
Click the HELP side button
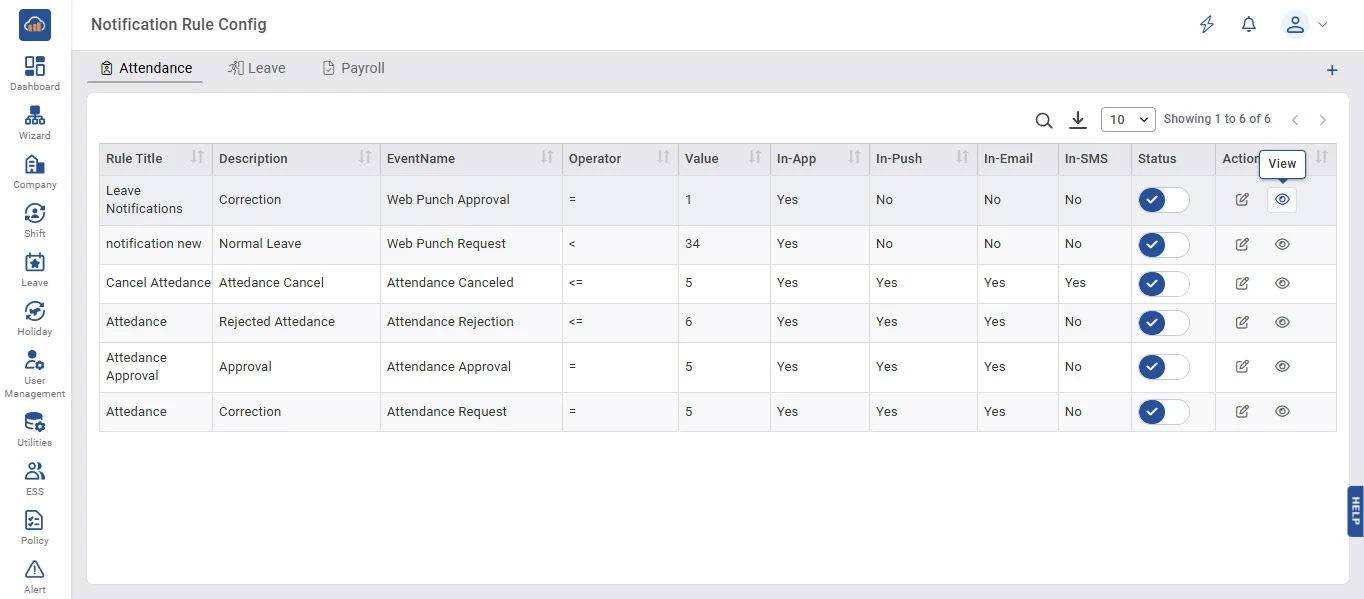pos(1355,511)
